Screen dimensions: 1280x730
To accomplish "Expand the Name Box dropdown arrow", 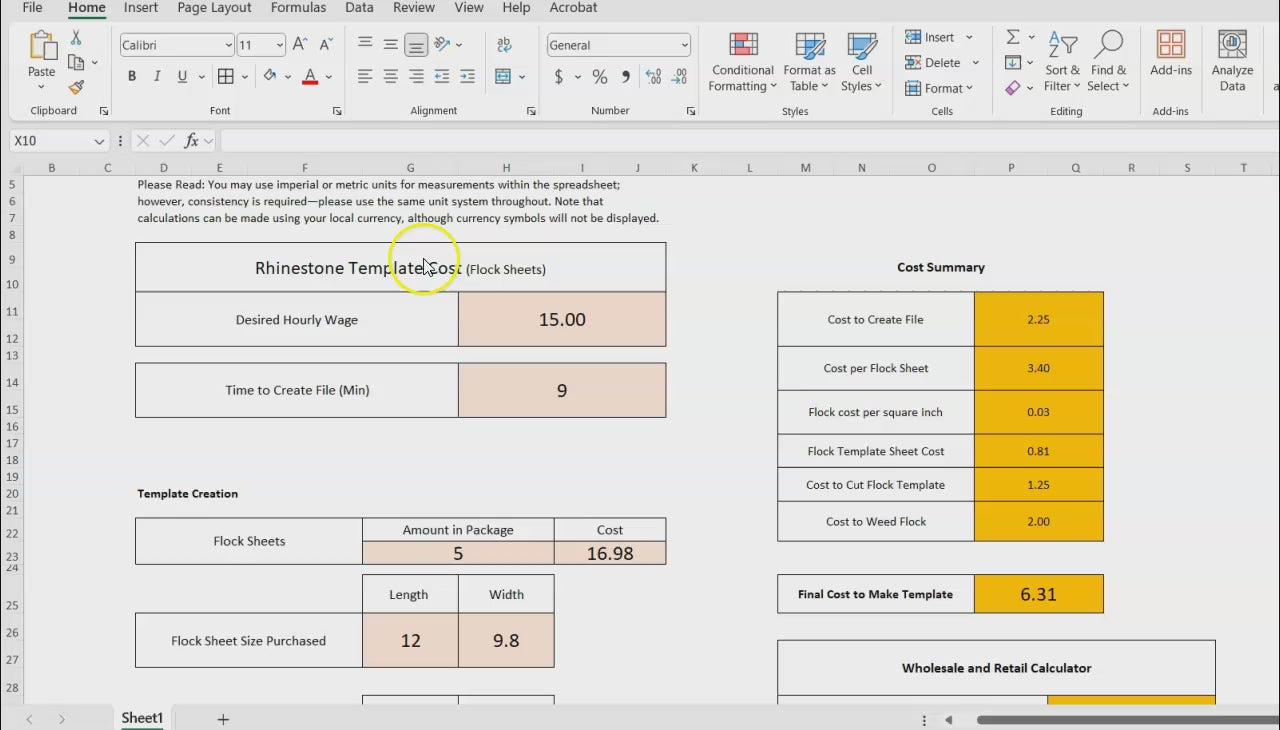I will tap(99, 141).
